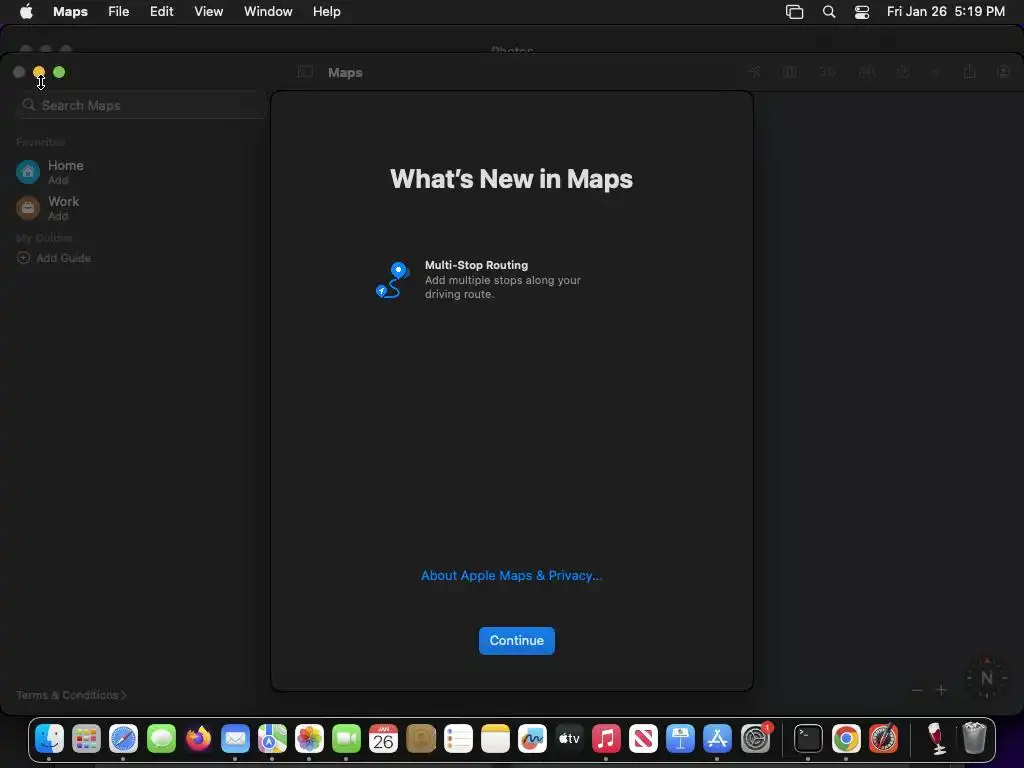Click the Search Maps field
Viewport: 1024px width, 768px height.
pyautogui.click(x=140, y=105)
